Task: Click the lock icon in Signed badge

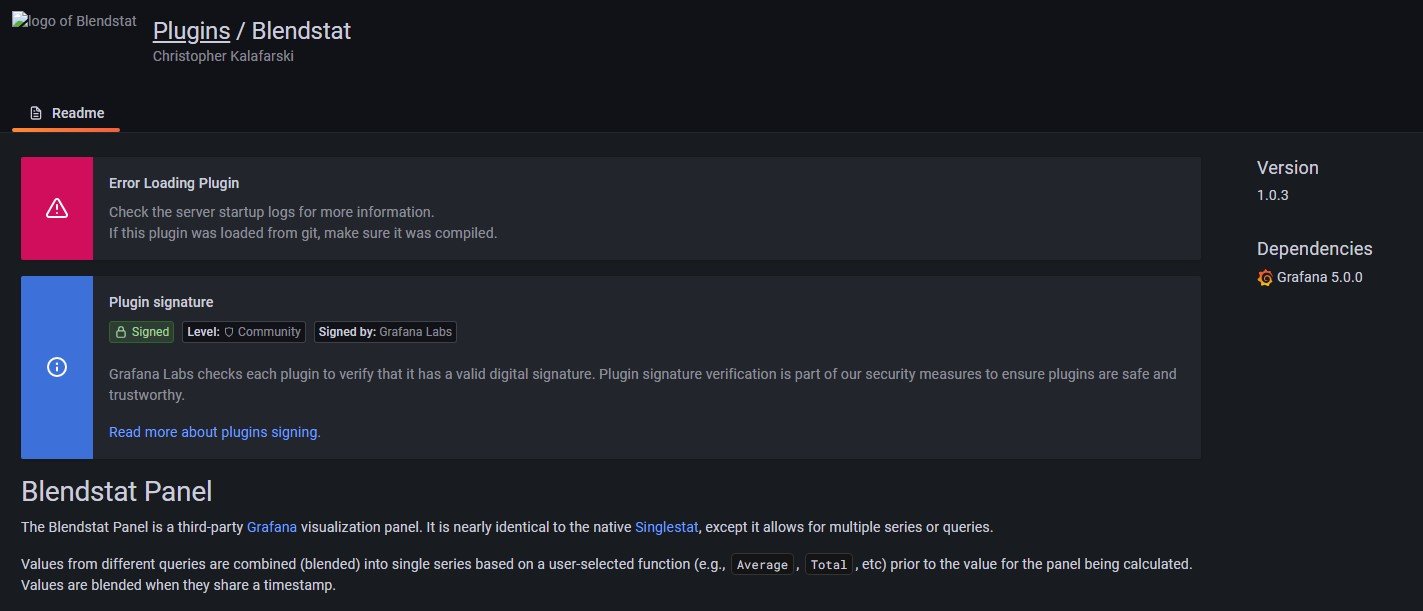Action: coord(121,332)
